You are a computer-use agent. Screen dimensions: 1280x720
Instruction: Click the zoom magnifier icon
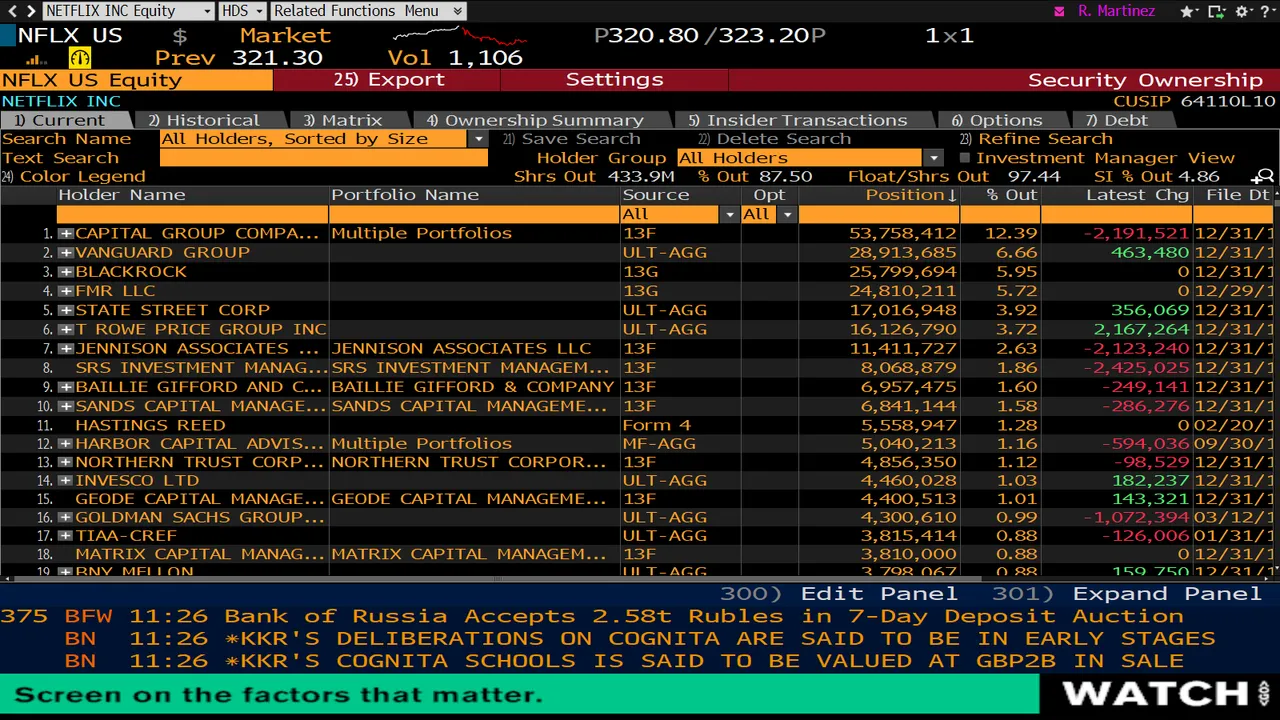[1264, 178]
